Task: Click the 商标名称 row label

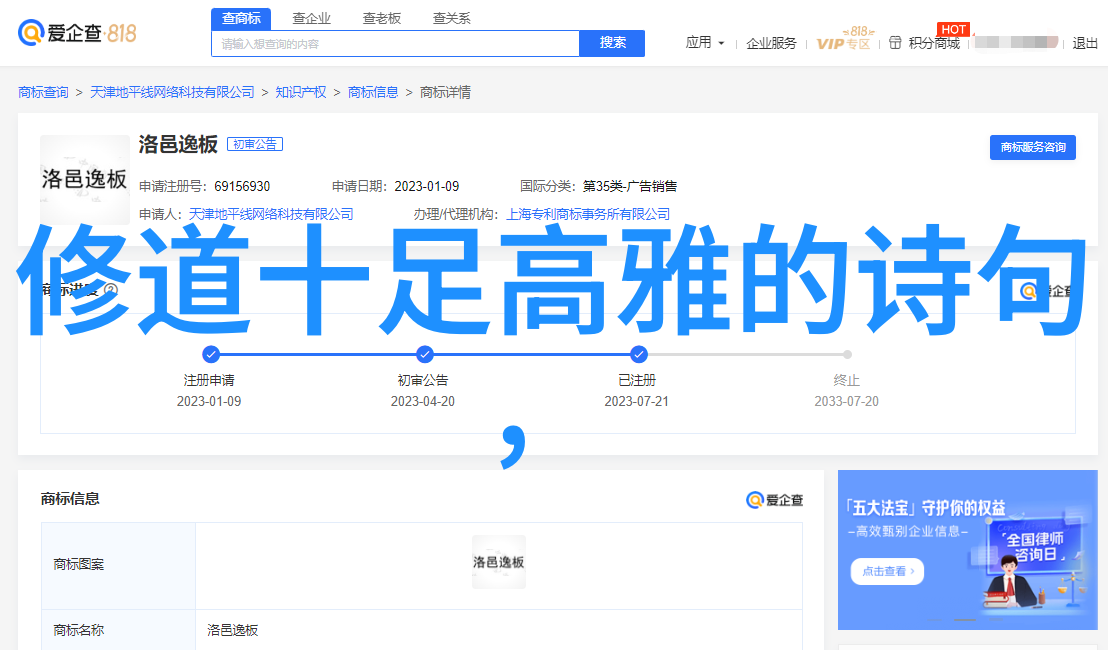Action: (78, 630)
